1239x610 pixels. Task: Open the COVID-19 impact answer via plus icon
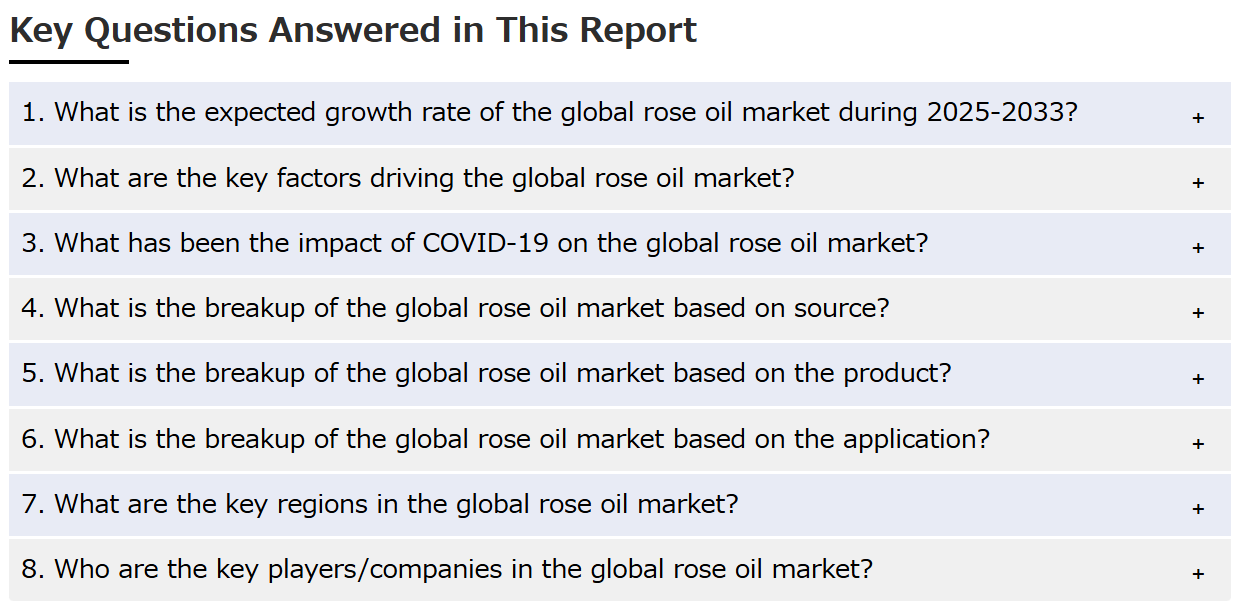(x=1198, y=248)
